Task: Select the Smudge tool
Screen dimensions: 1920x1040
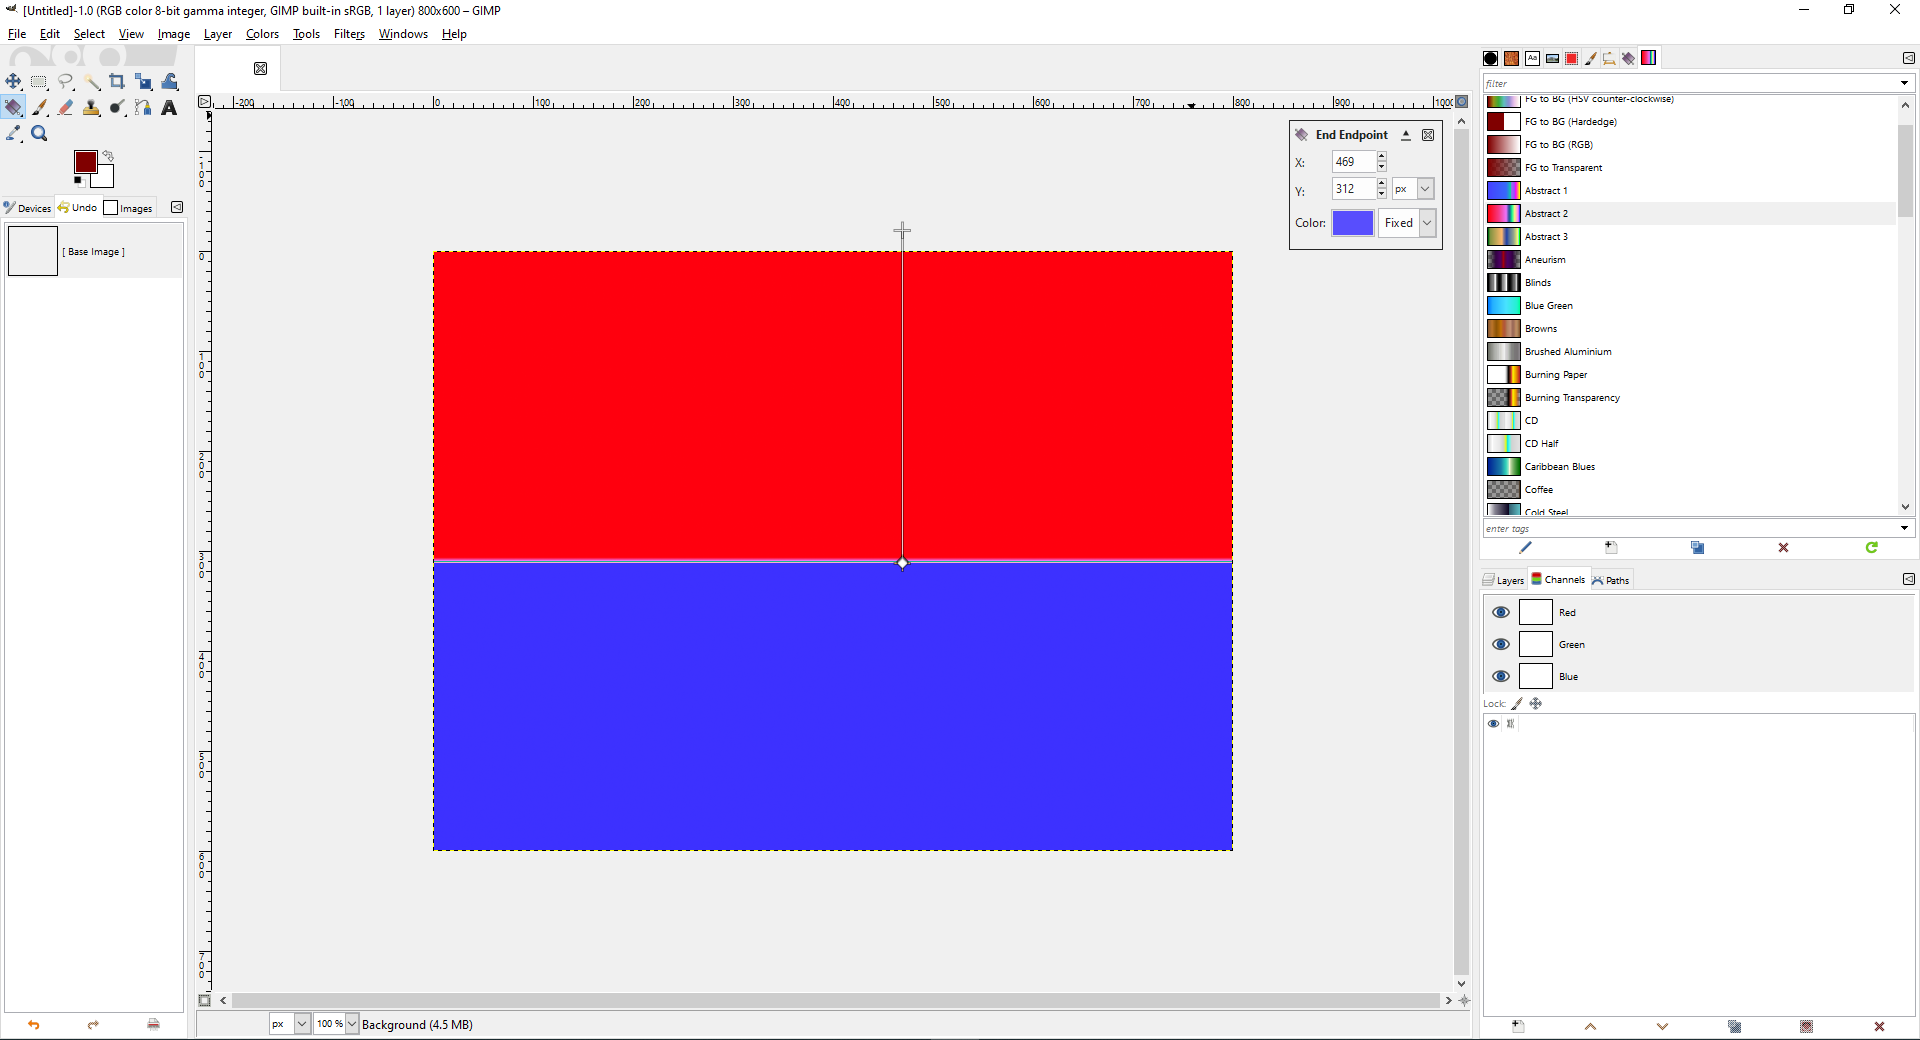Action: coord(117,107)
